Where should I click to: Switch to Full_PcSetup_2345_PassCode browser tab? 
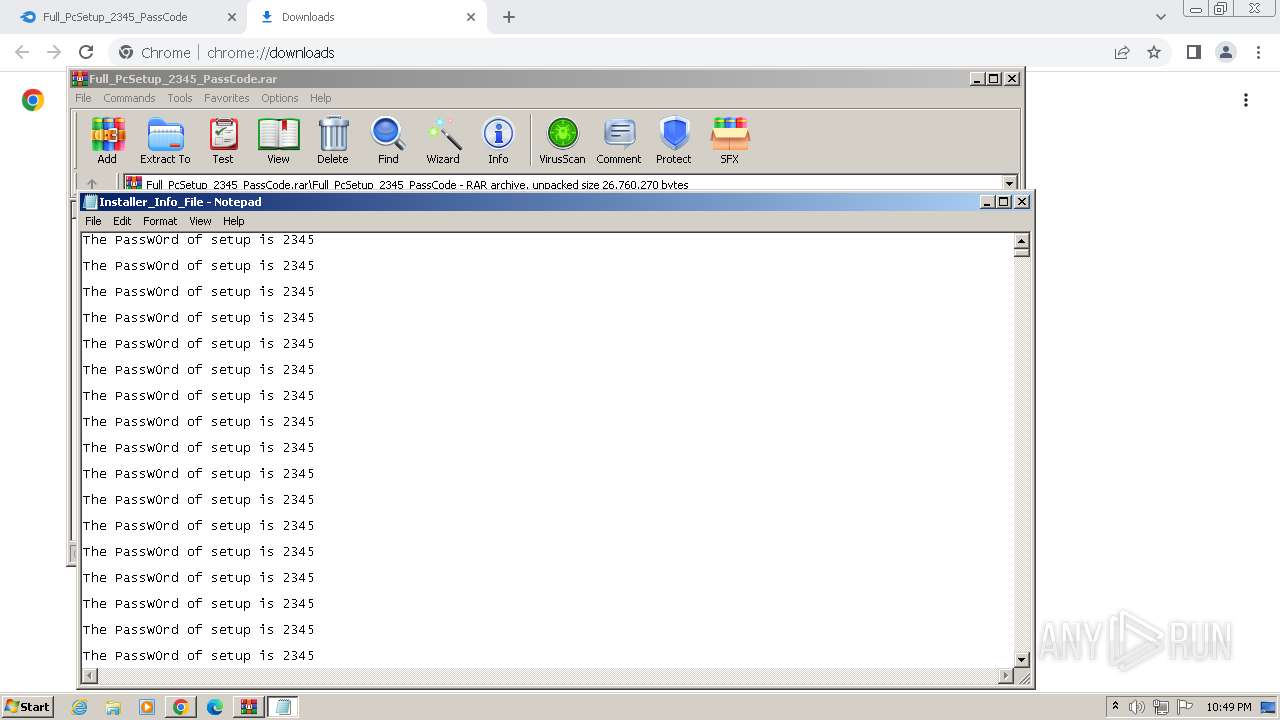[115, 17]
